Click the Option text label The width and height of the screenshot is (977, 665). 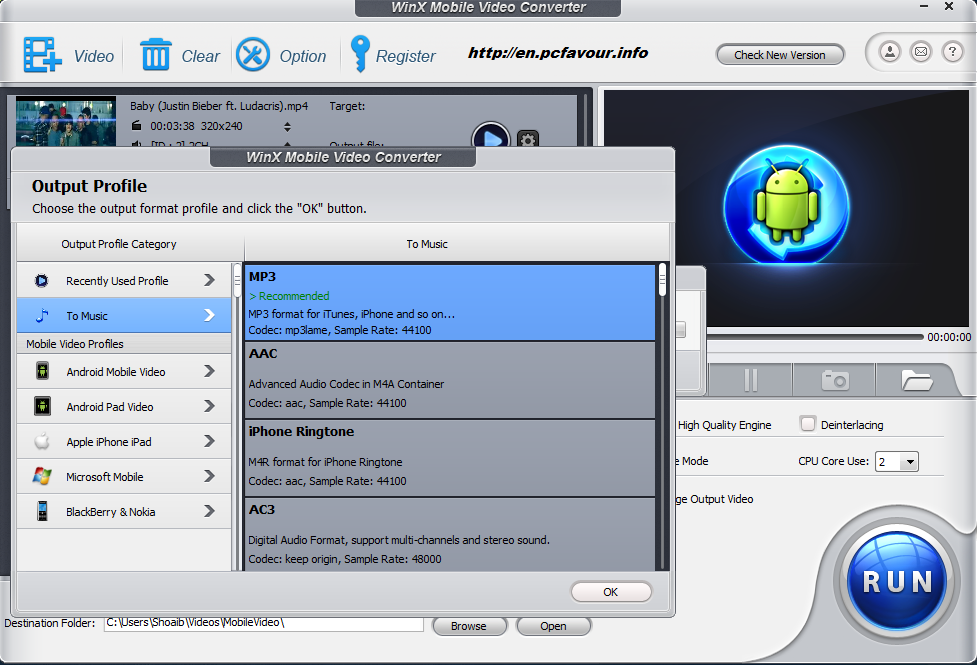(x=303, y=56)
